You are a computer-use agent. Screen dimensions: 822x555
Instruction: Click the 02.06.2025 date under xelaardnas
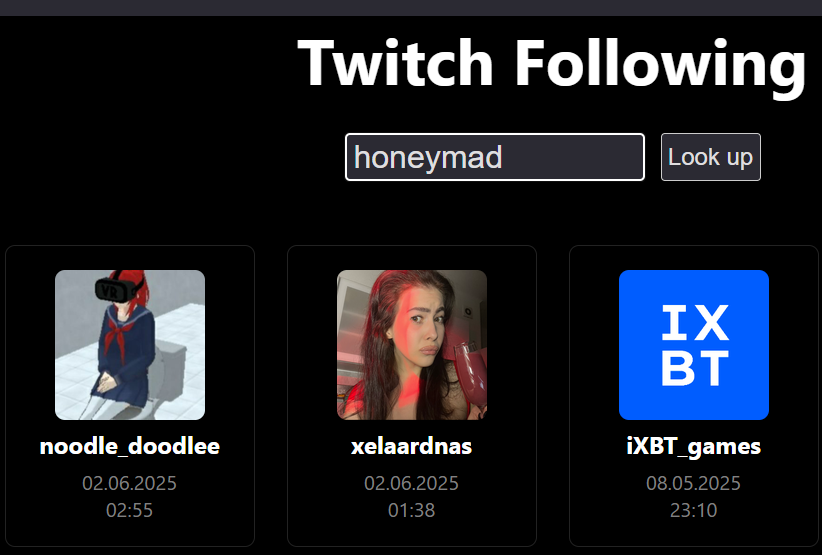click(412, 483)
